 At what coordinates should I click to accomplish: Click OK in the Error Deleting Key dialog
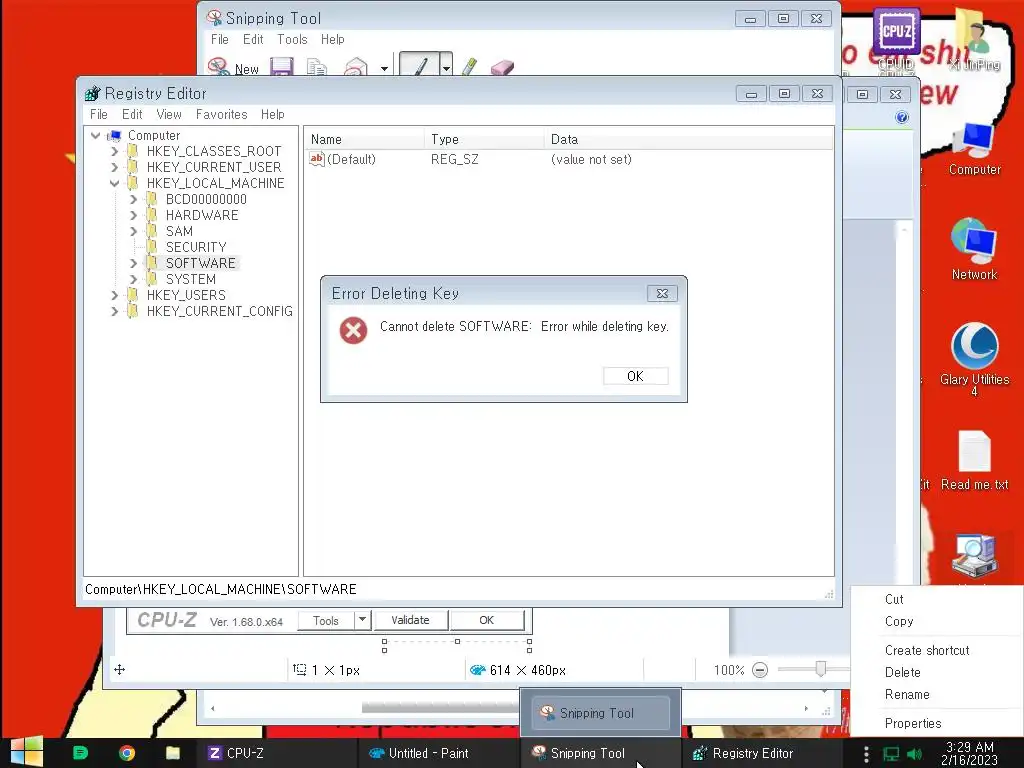point(635,376)
